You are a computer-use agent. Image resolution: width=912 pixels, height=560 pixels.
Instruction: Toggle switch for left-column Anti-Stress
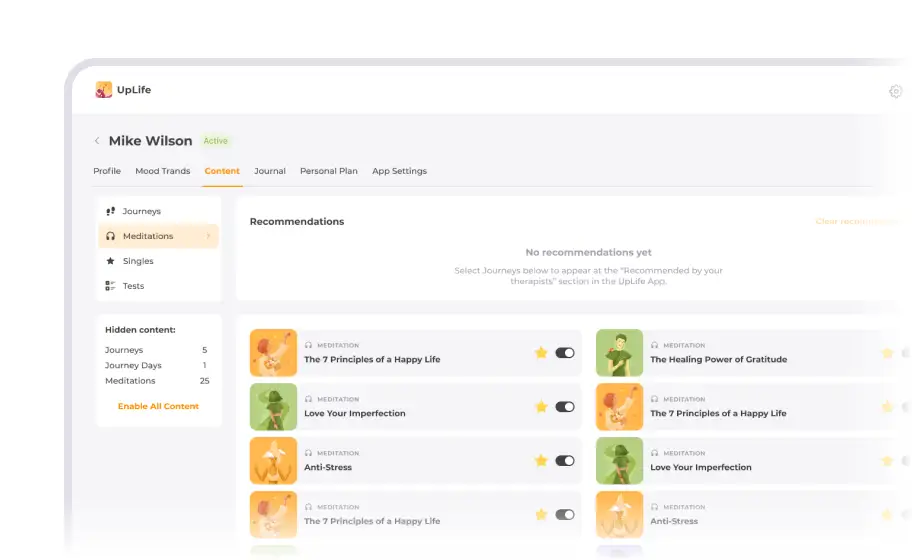pos(565,461)
